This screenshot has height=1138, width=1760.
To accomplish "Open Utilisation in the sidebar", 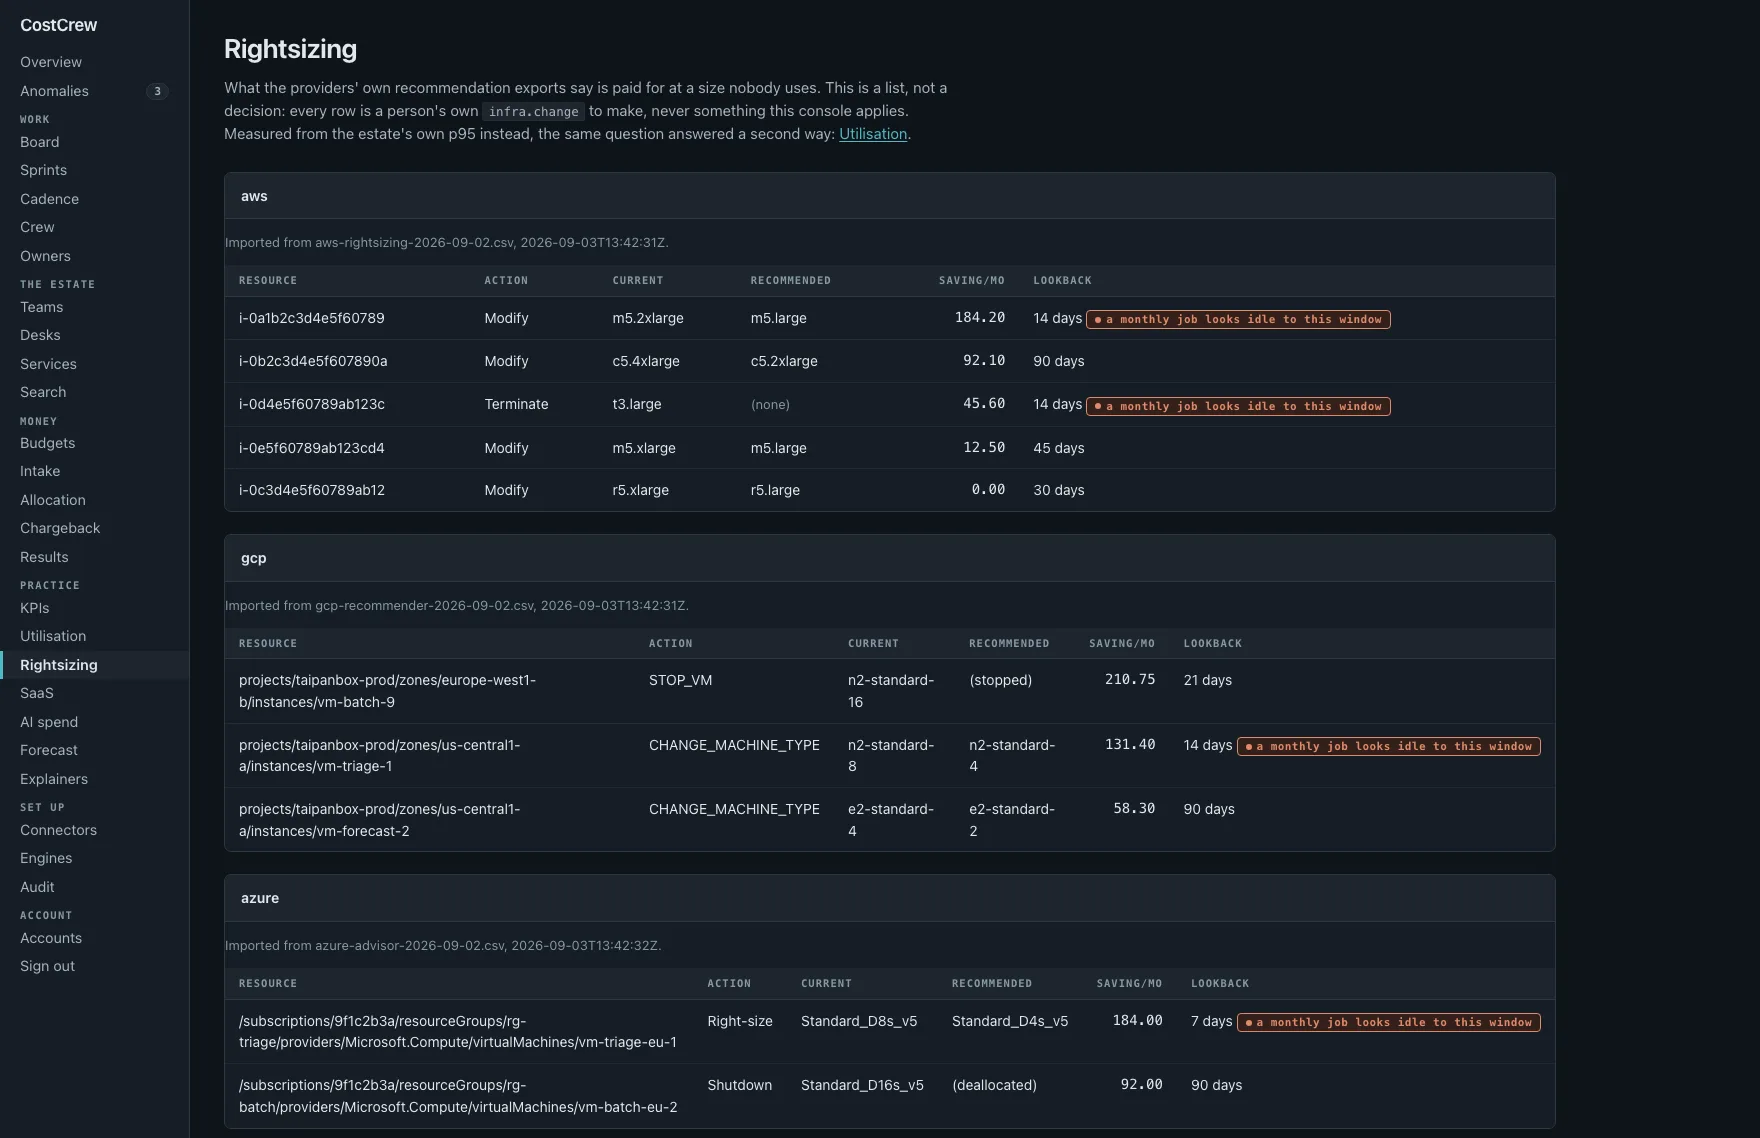I will 53,636.
